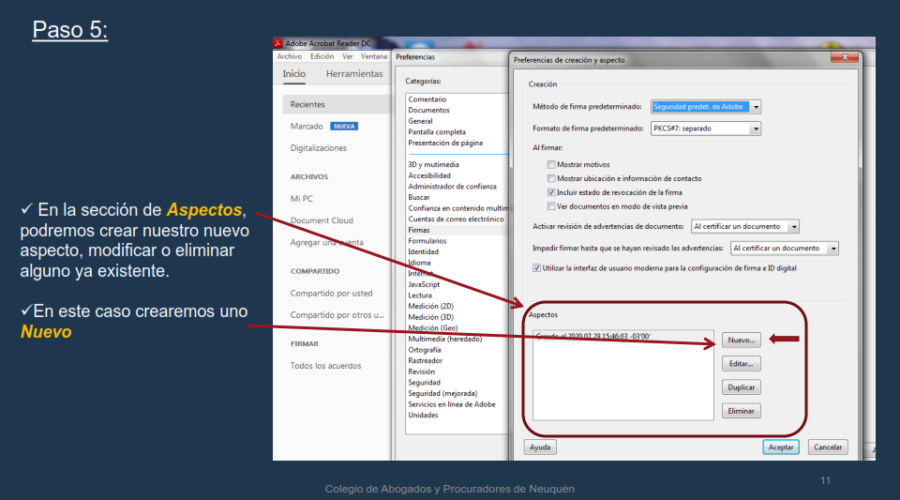
Task: Close the Preferencias de creación y aspecto dialog
Action: pos(844,57)
